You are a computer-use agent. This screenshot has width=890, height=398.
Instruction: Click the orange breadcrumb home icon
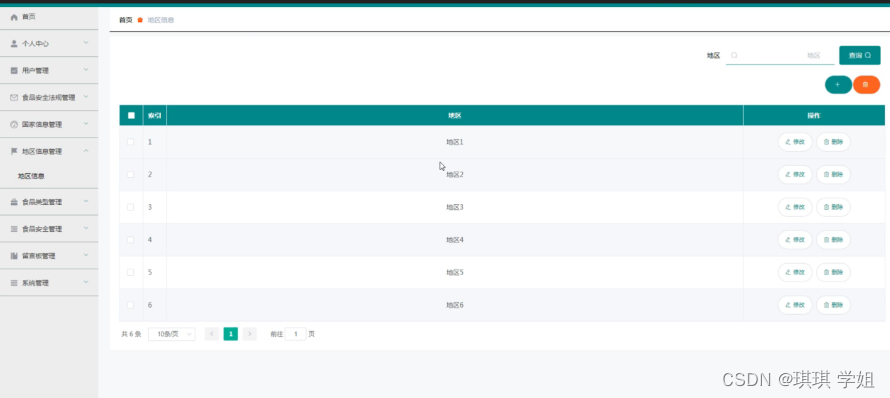[x=140, y=20]
